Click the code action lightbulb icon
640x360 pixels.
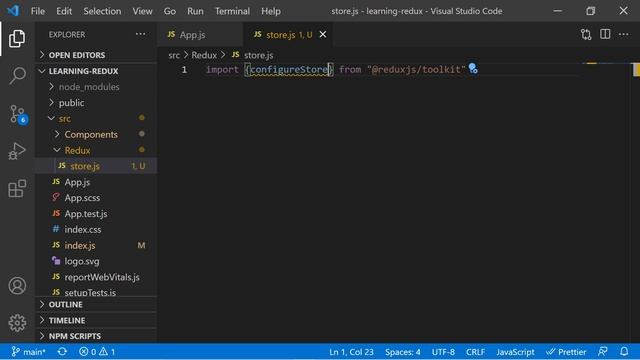473,68
